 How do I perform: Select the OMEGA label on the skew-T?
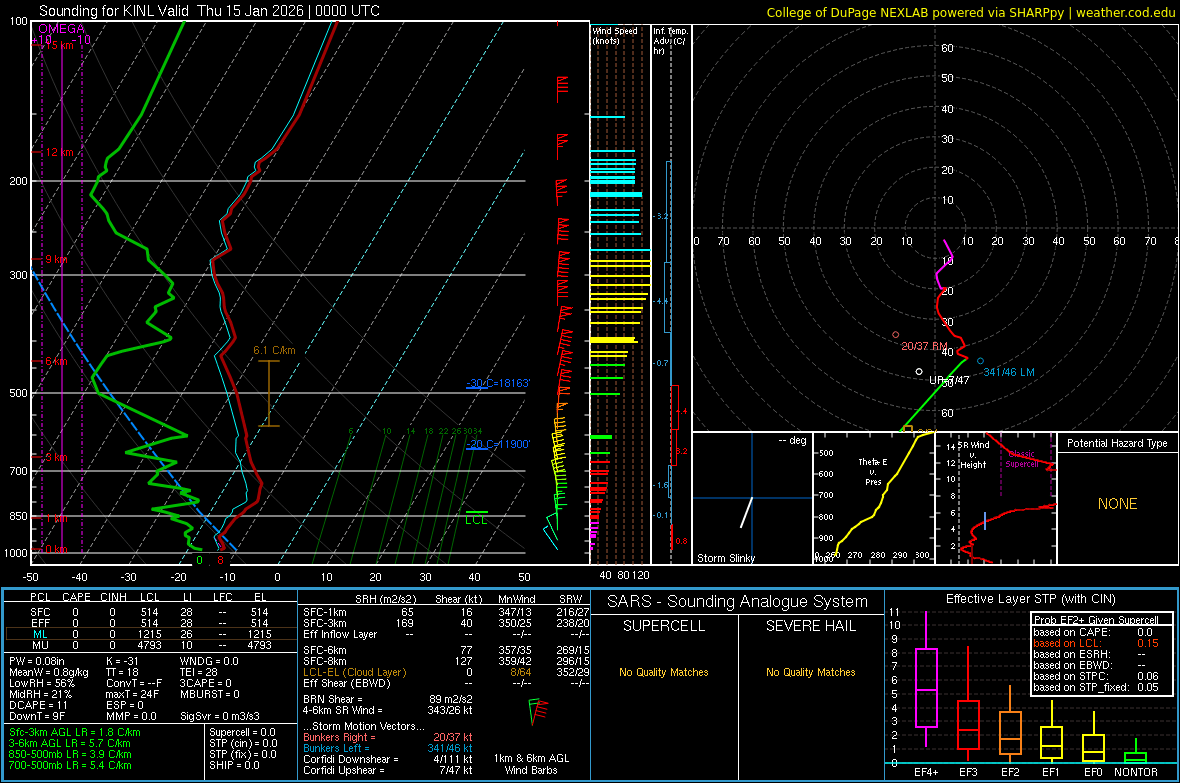(x=61, y=29)
